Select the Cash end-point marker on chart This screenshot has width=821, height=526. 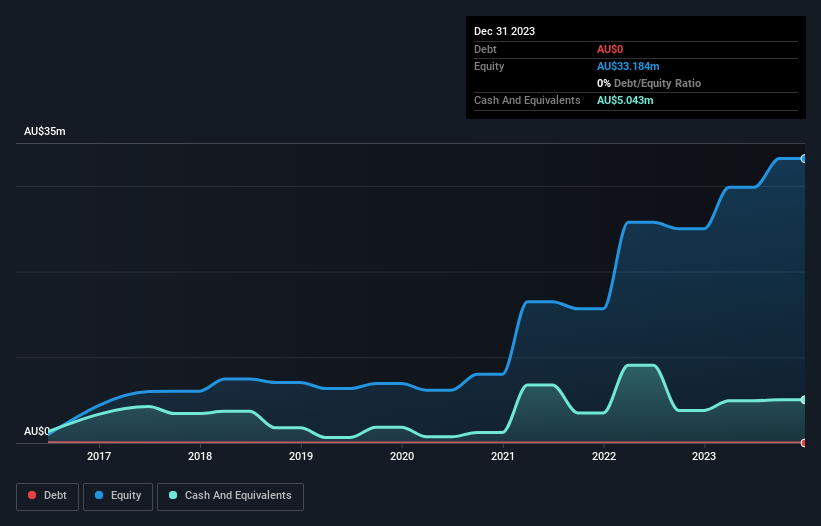click(804, 400)
